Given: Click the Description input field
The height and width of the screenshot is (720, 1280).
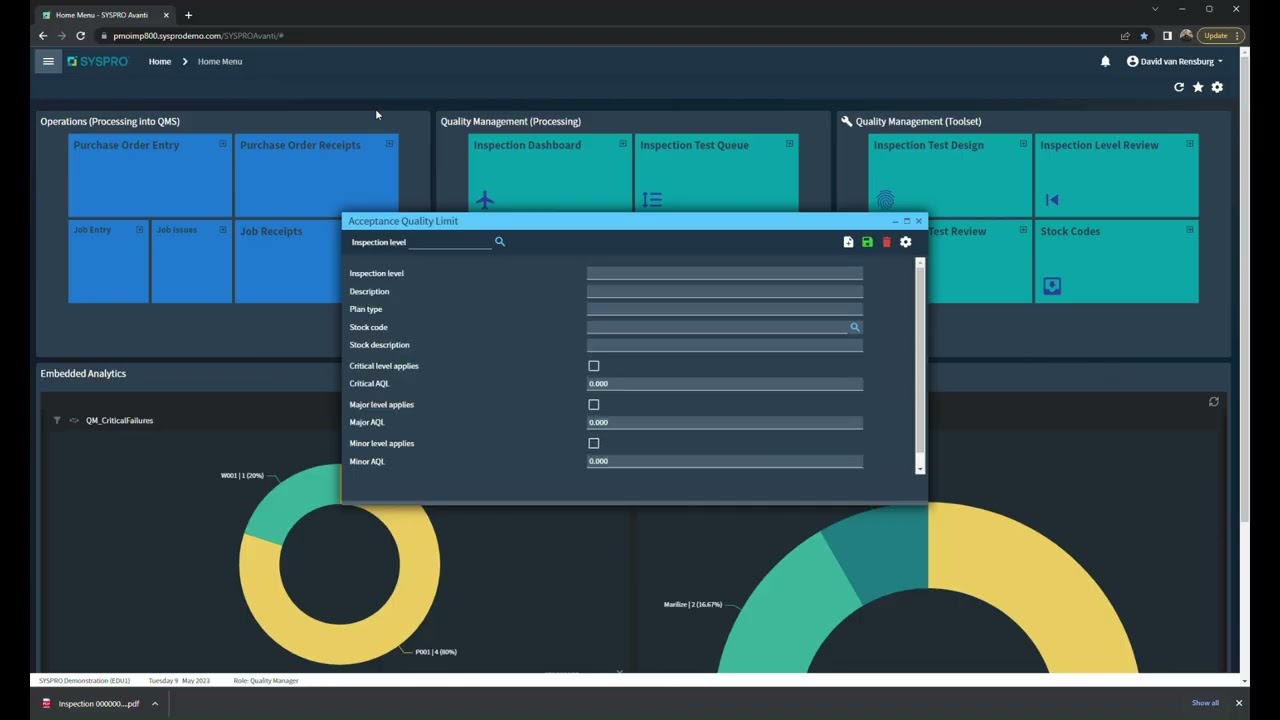Looking at the screenshot, I should (x=724, y=291).
